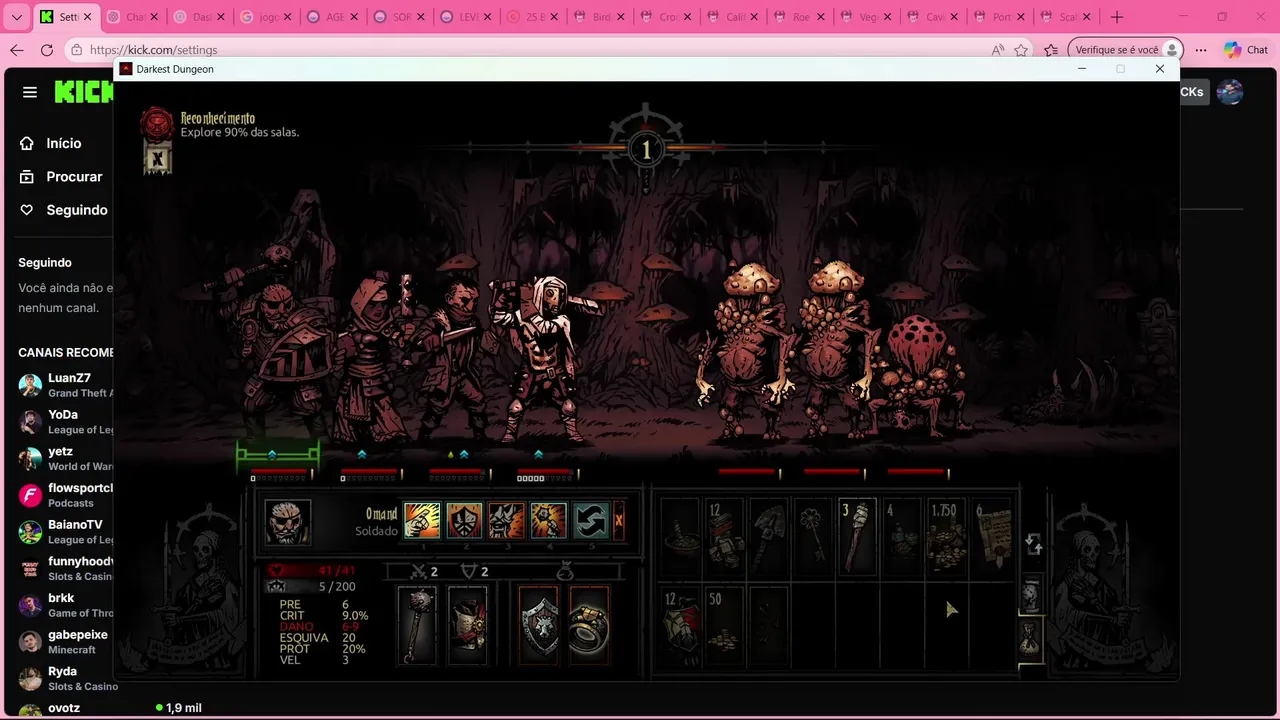
Task: Add page to favorites star icon
Action: (1021, 50)
